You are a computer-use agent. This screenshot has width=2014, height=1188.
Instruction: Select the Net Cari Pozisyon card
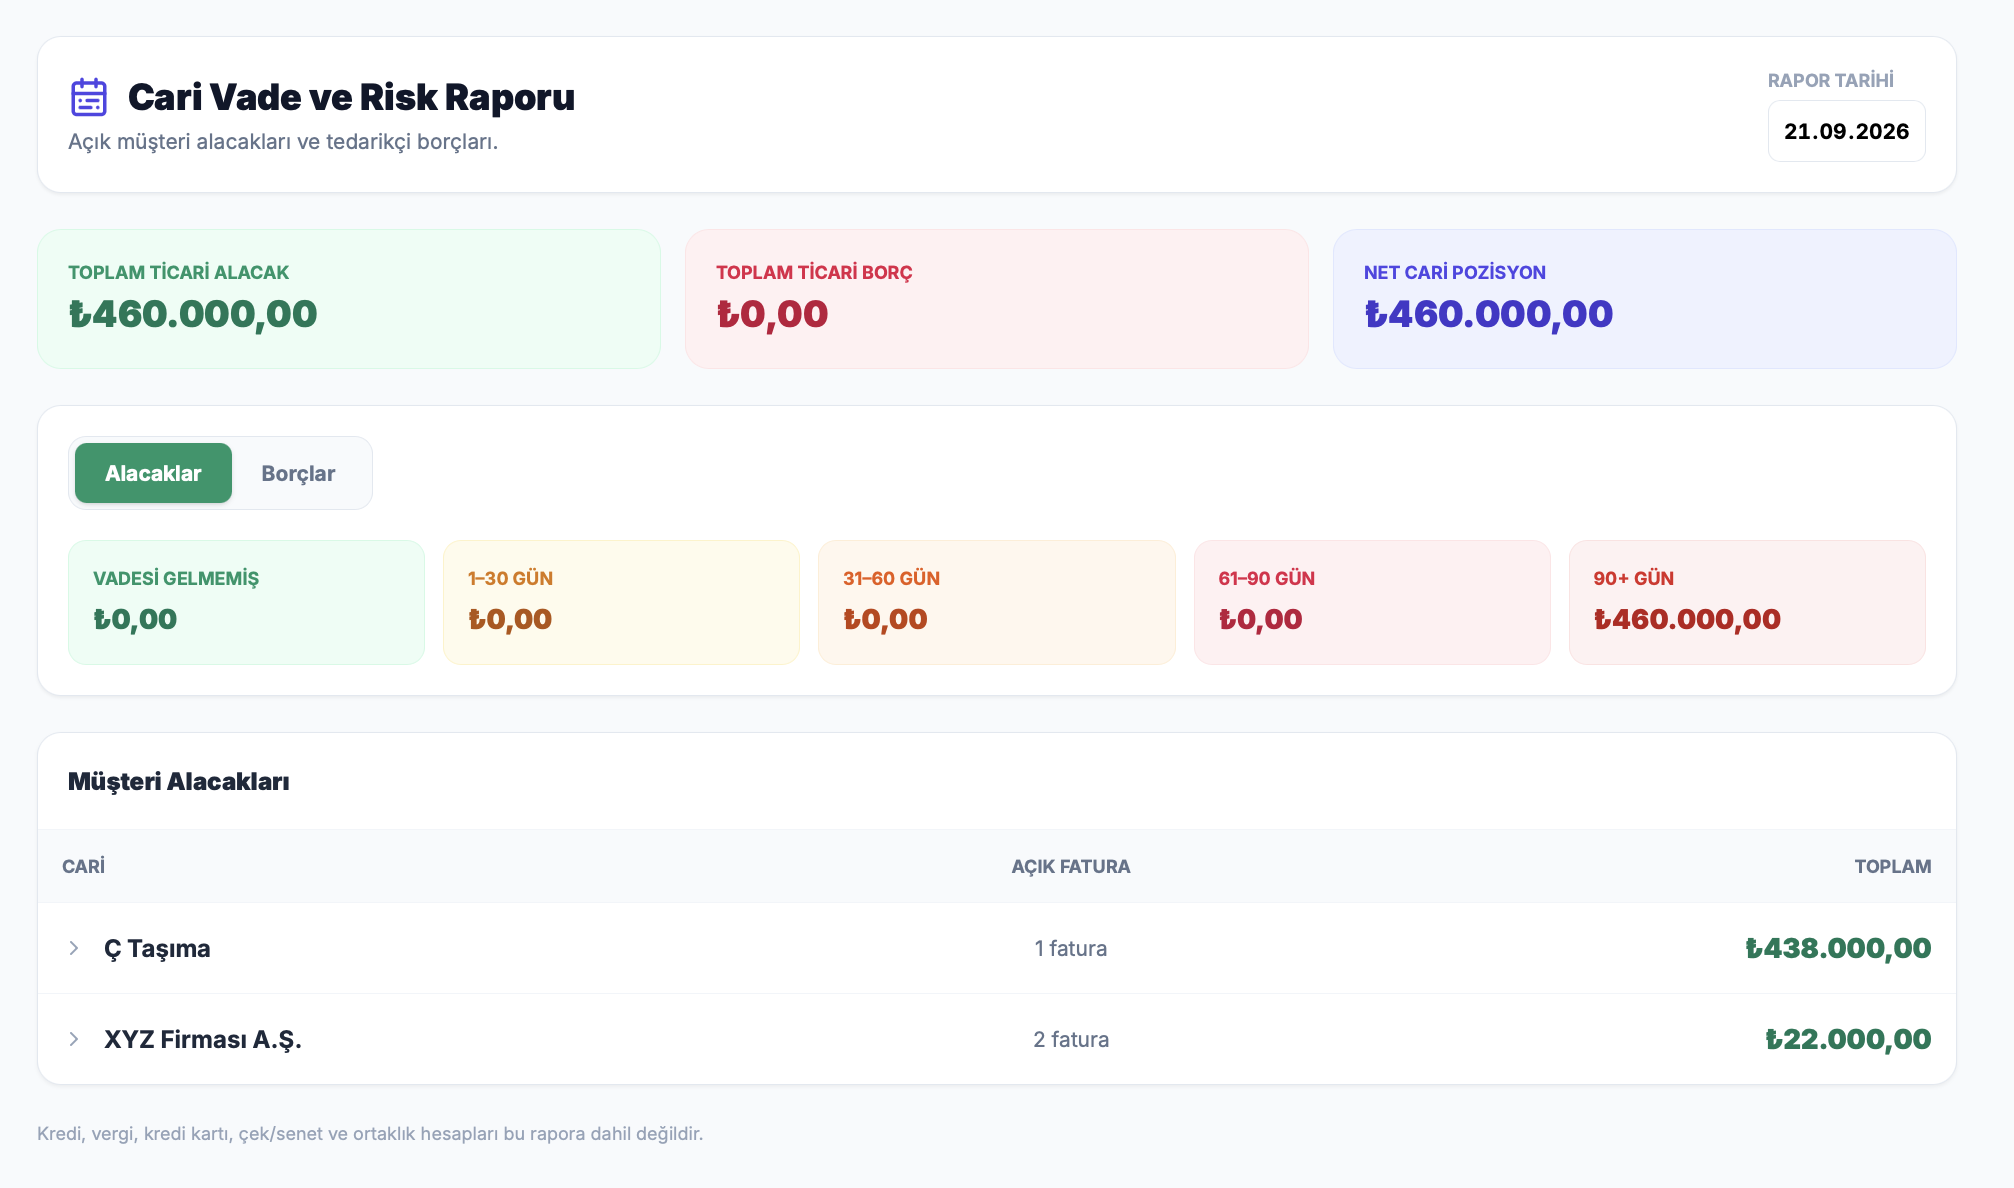point(1645,299)
